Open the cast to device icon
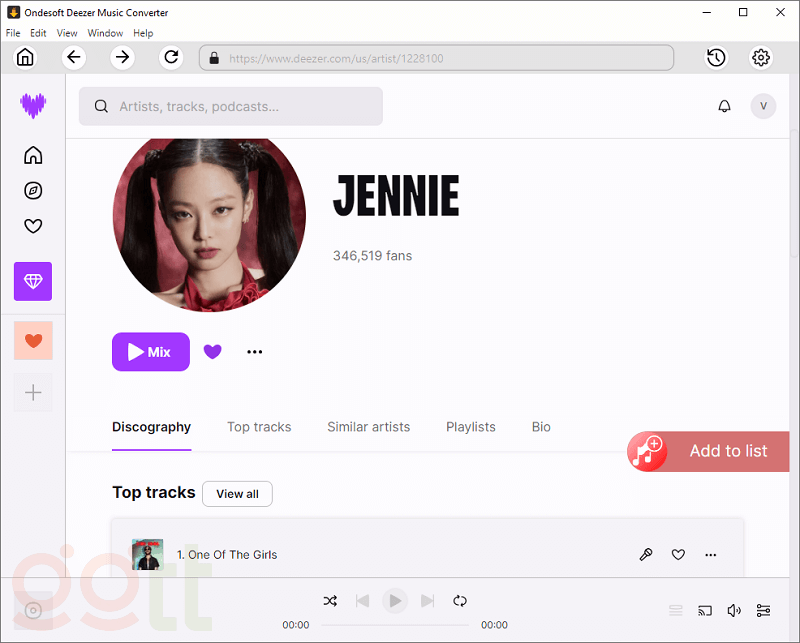The width and height of the screenshot is (800, 643). pyautogui.click(x=705, y=610)
